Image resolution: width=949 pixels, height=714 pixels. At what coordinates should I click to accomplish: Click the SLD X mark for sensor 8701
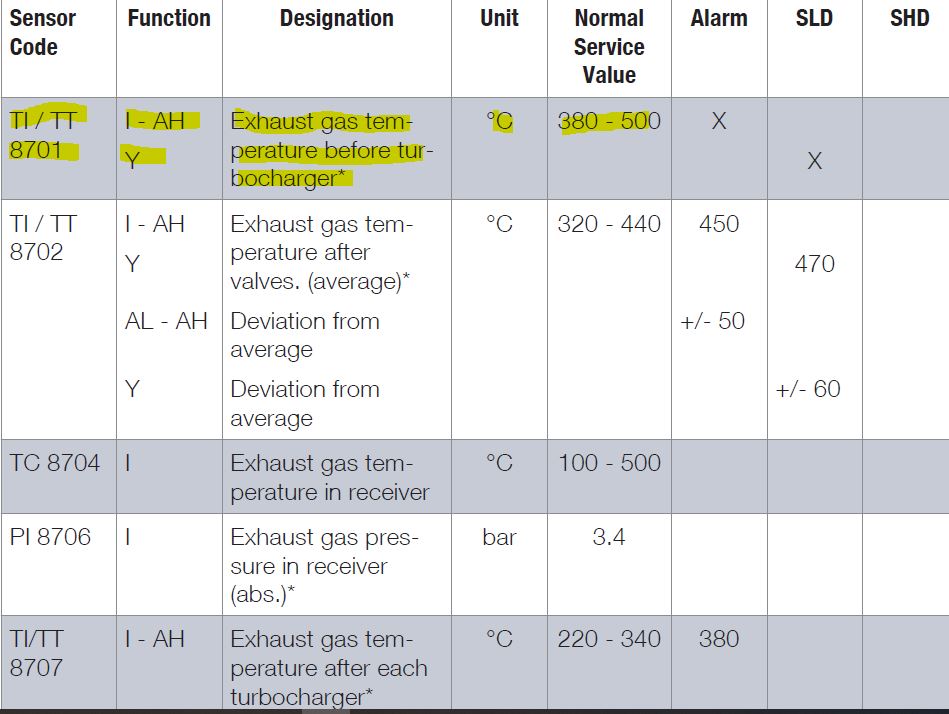(814, 161)
